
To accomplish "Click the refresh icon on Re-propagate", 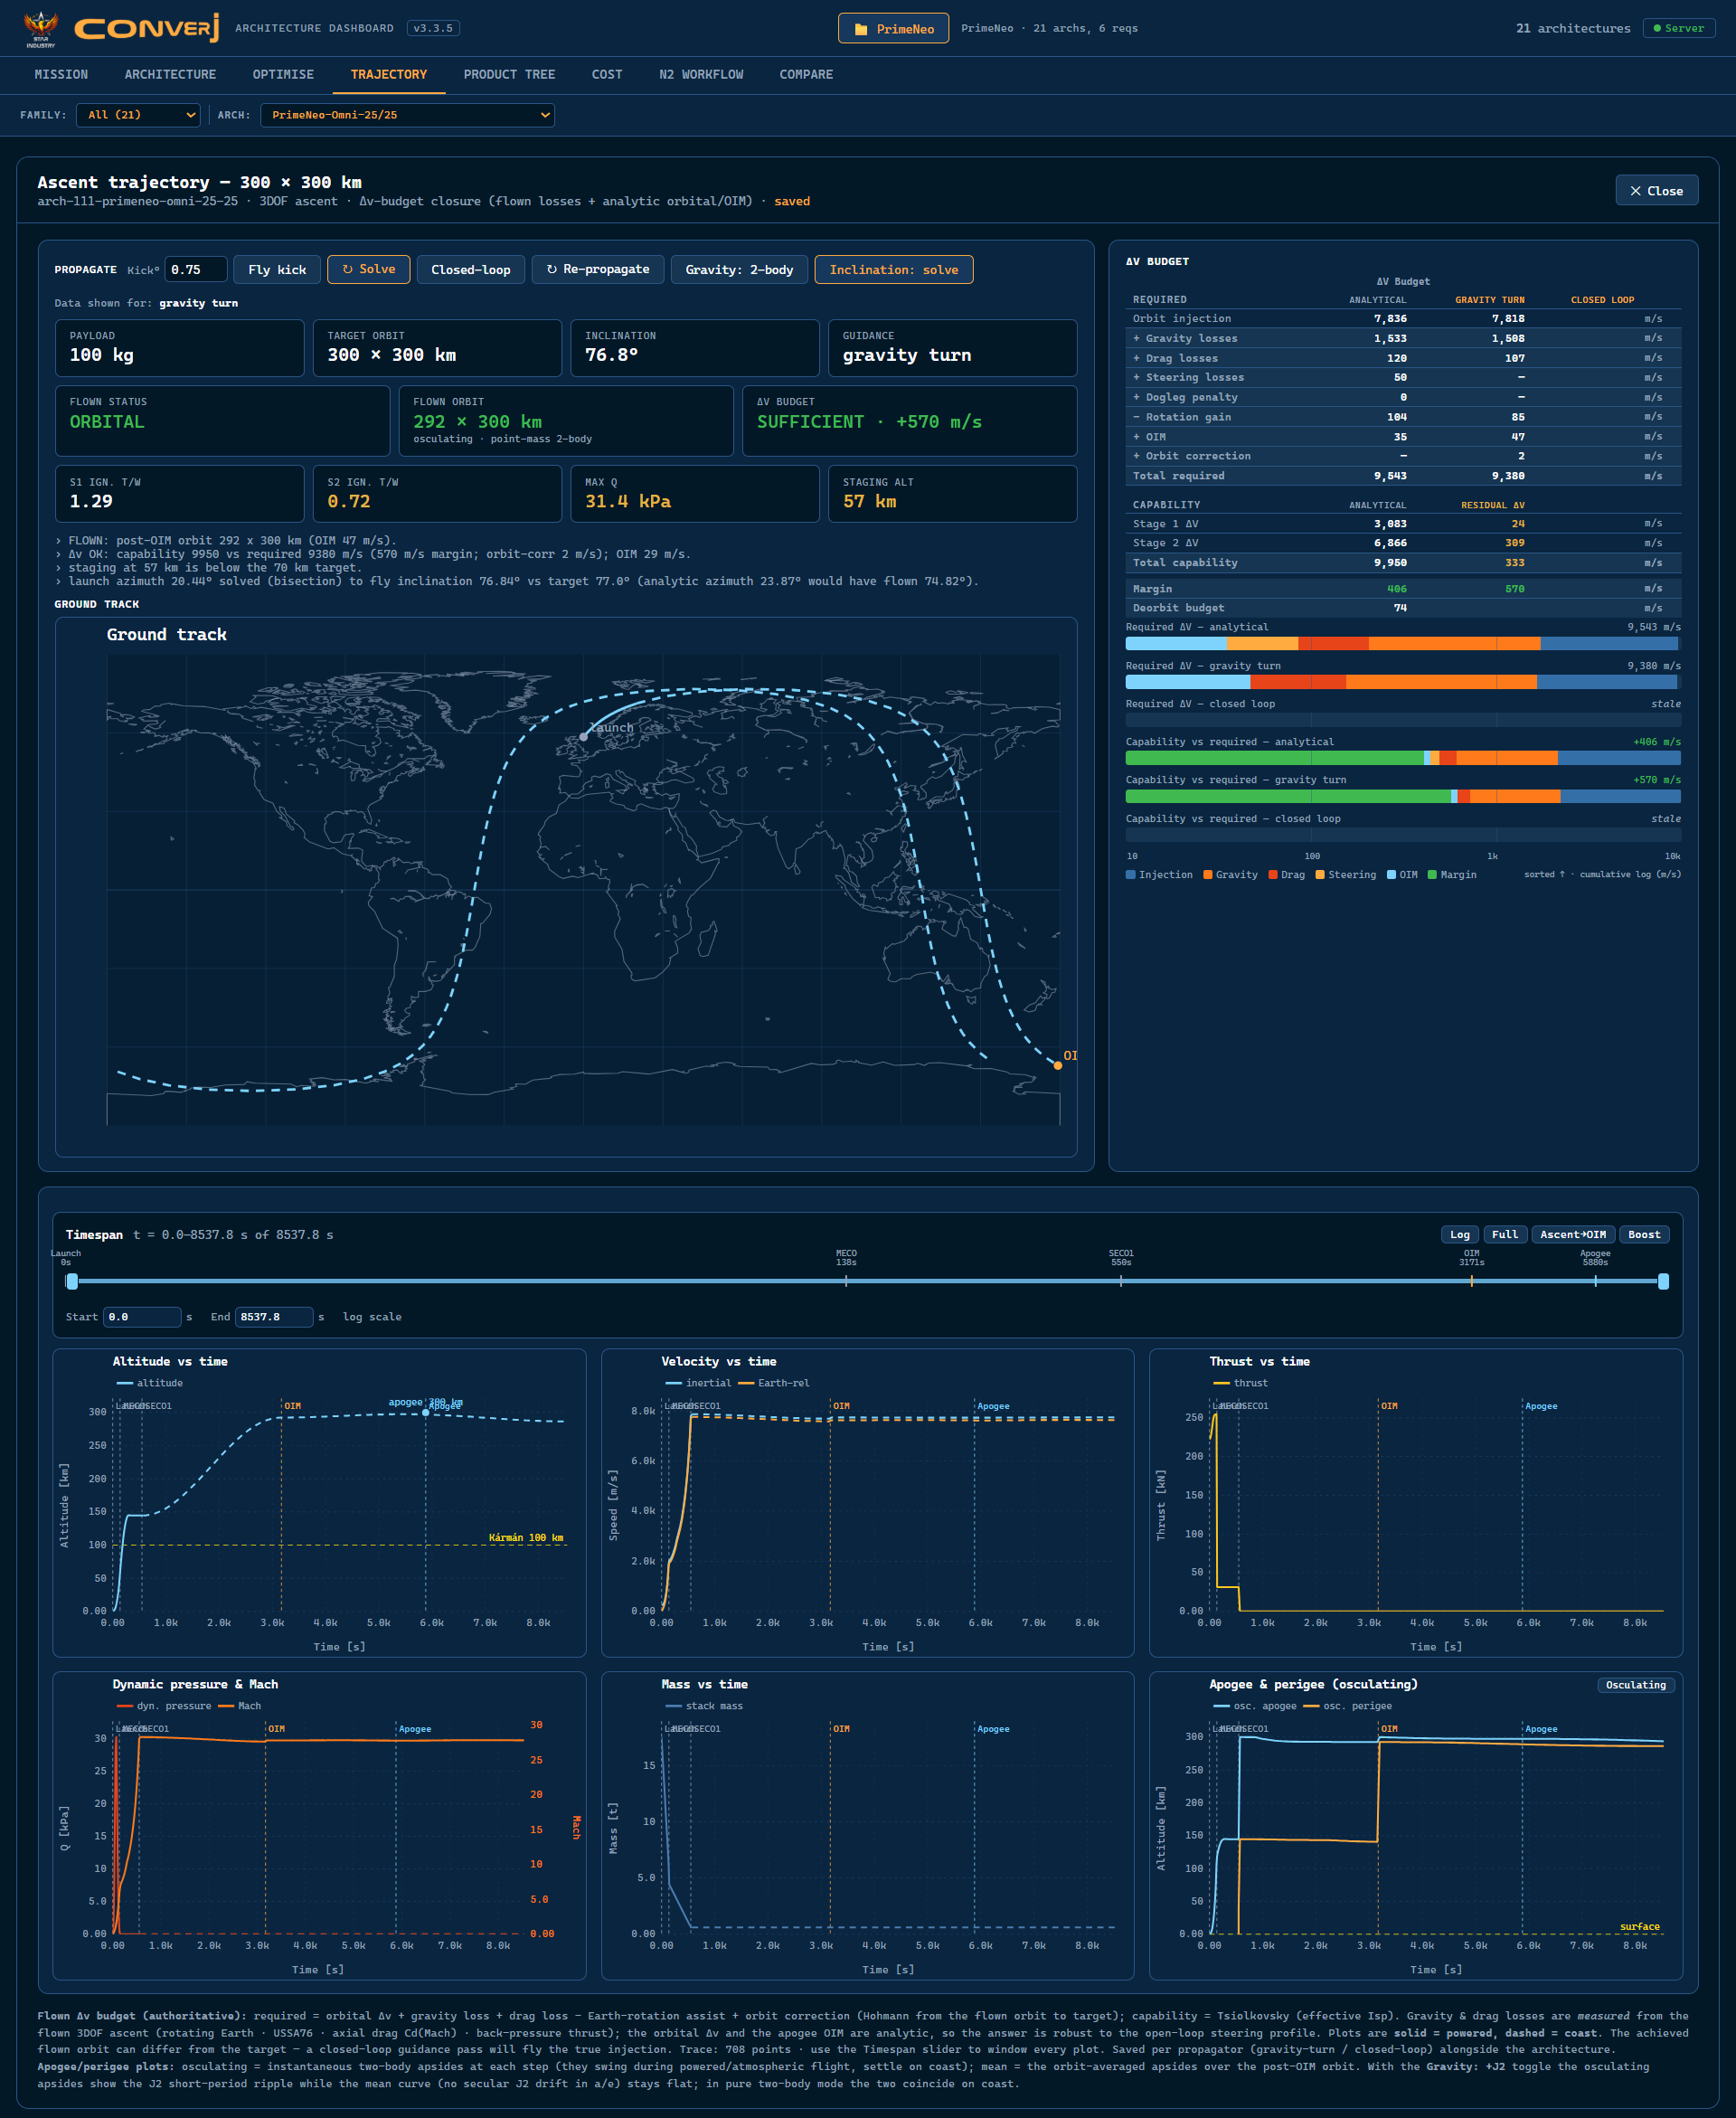I will point(552,269).
